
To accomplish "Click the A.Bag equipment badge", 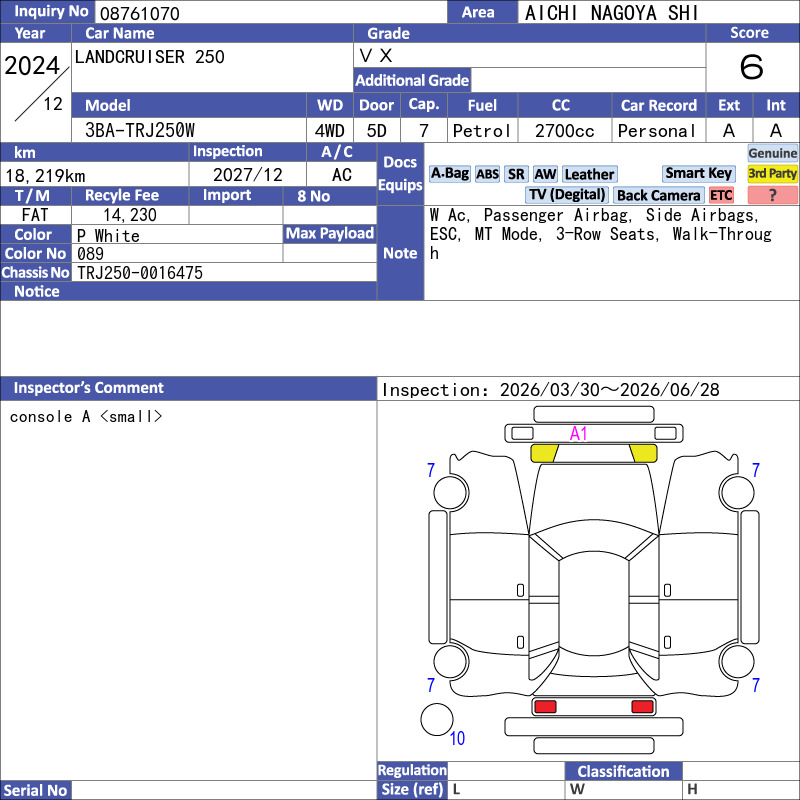I will [449, 174].
